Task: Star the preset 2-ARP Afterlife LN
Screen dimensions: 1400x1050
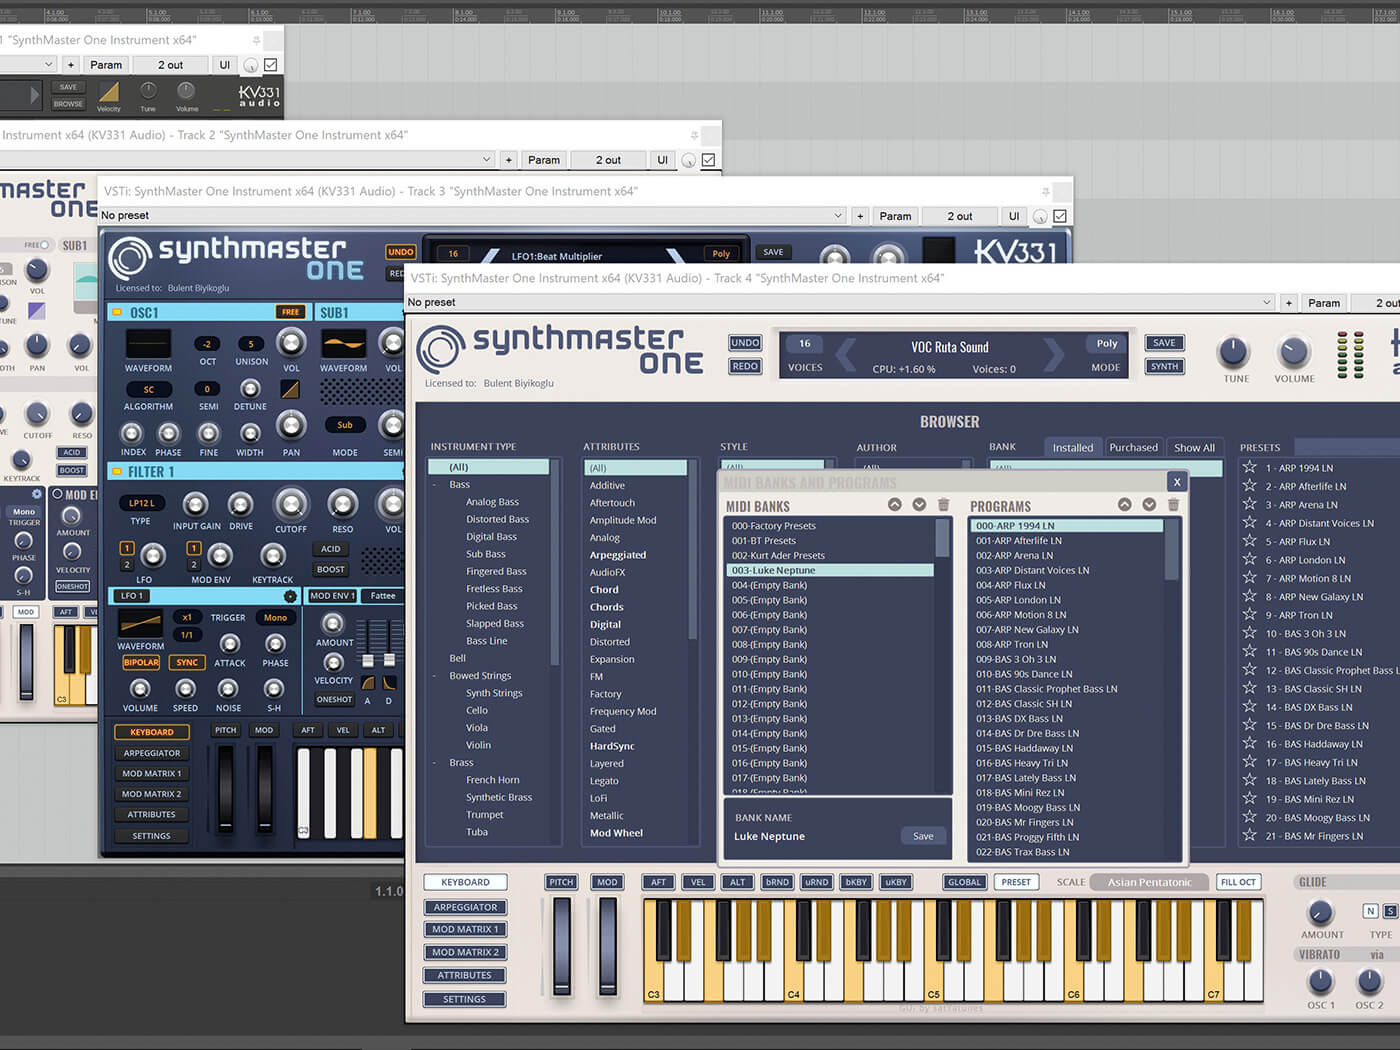Action: pos(1250,486)
